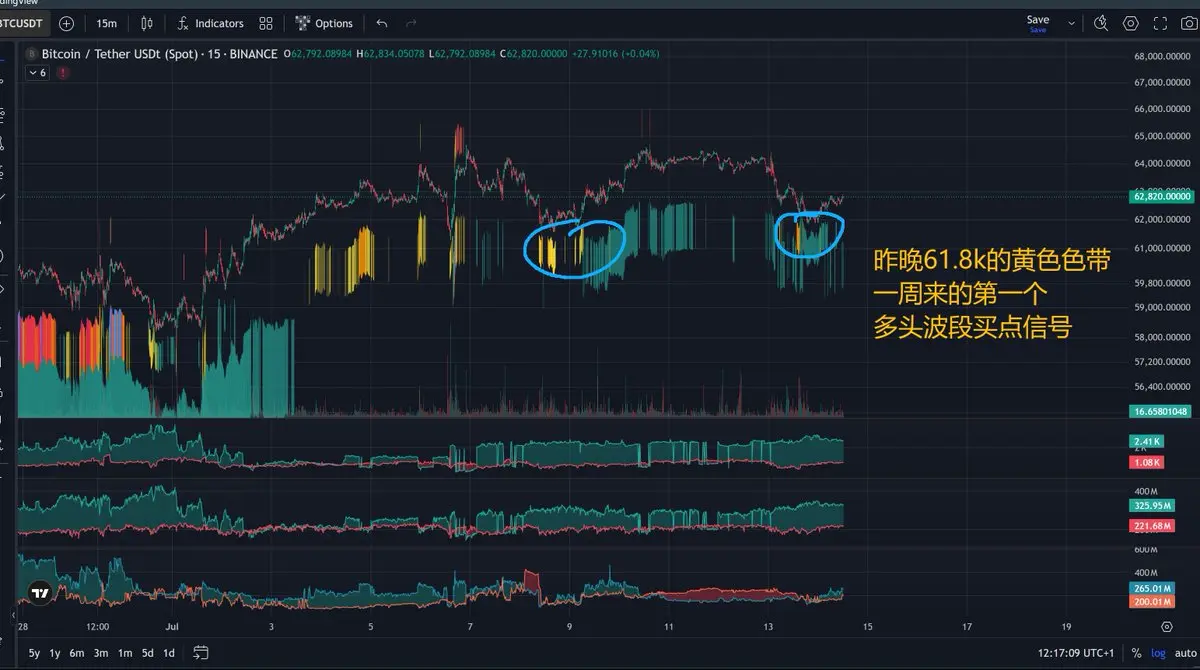This screenshot has height=670, width=1200.
Task: Open the Indicators dialog
Action: coord(210,23)
